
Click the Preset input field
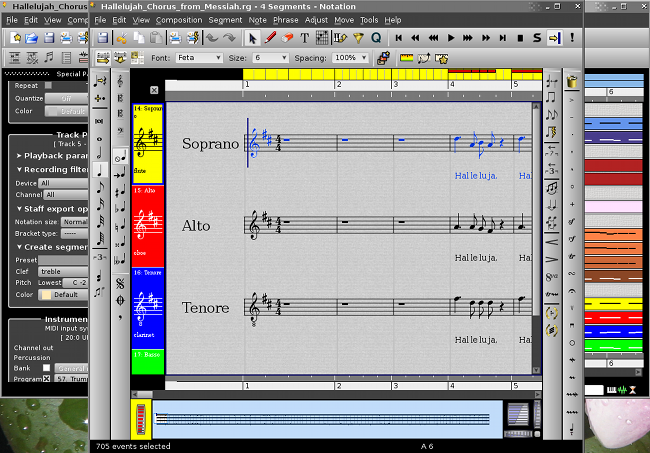tap(63, 260)
